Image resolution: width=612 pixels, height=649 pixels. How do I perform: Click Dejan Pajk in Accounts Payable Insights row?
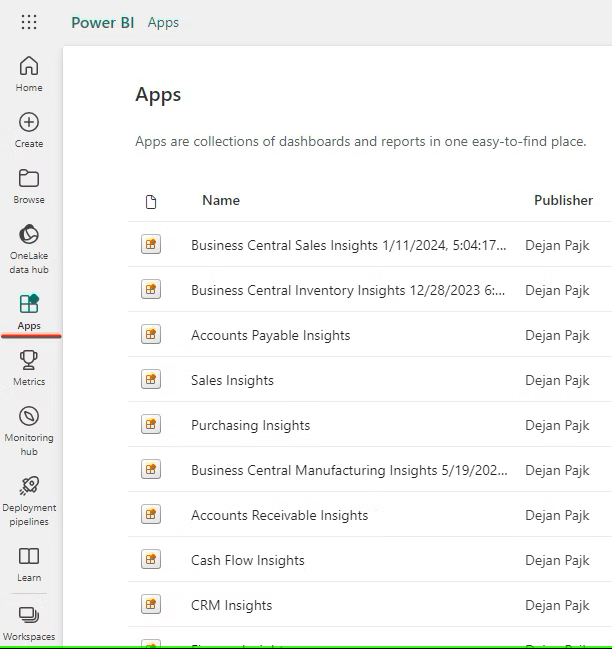pos(557,335)
